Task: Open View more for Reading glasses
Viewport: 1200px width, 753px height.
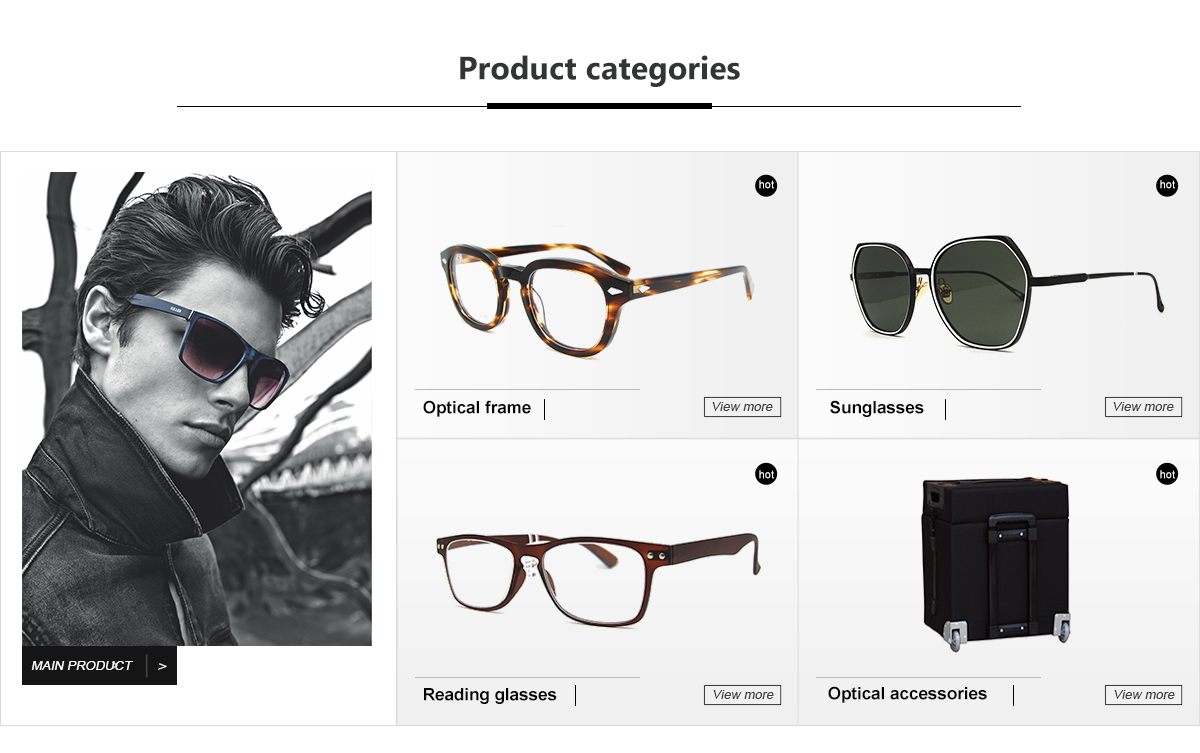Action: pos(742,695)
